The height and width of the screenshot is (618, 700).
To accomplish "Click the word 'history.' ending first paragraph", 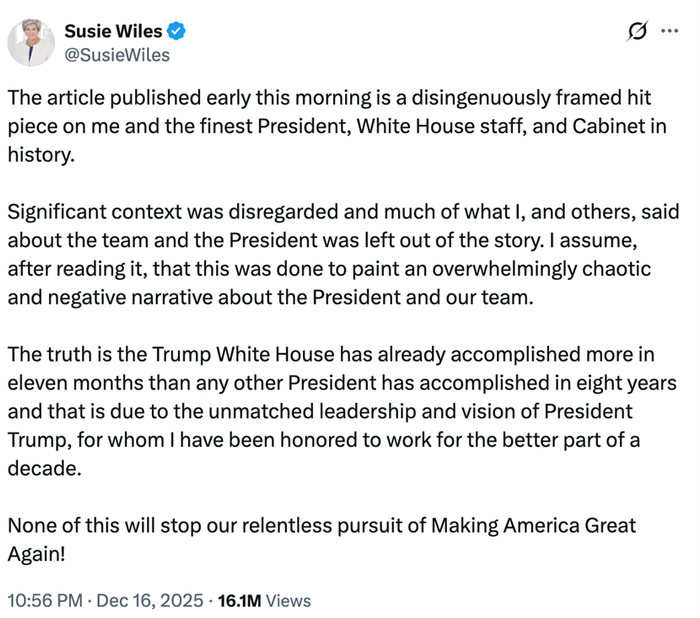I will 40,156.
